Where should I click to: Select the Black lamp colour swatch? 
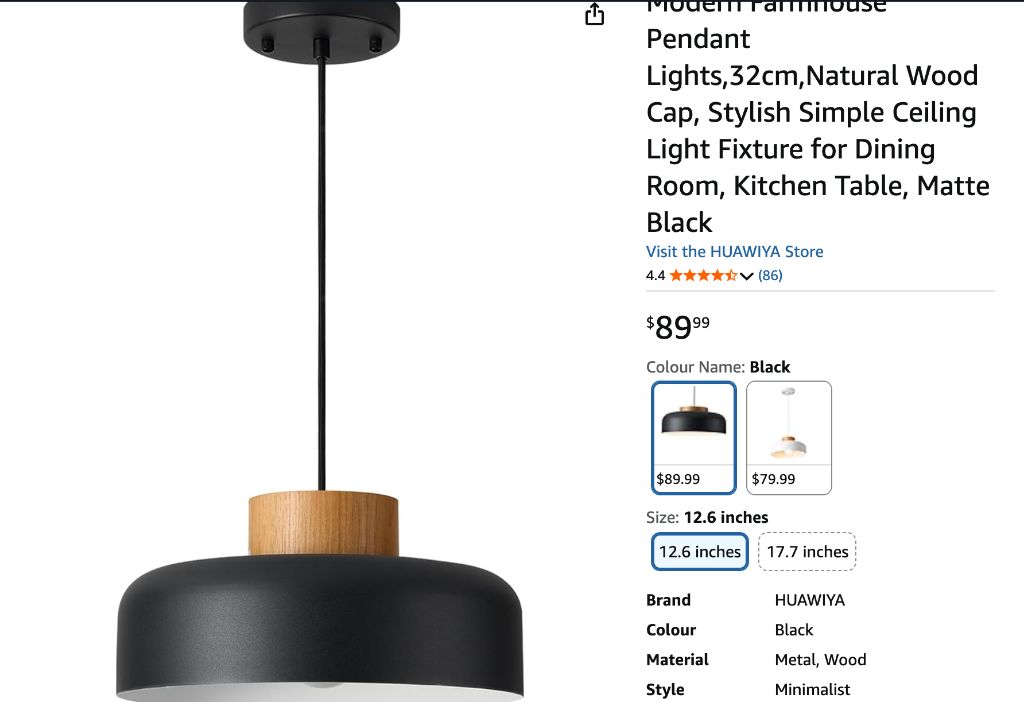click(694, 438)
